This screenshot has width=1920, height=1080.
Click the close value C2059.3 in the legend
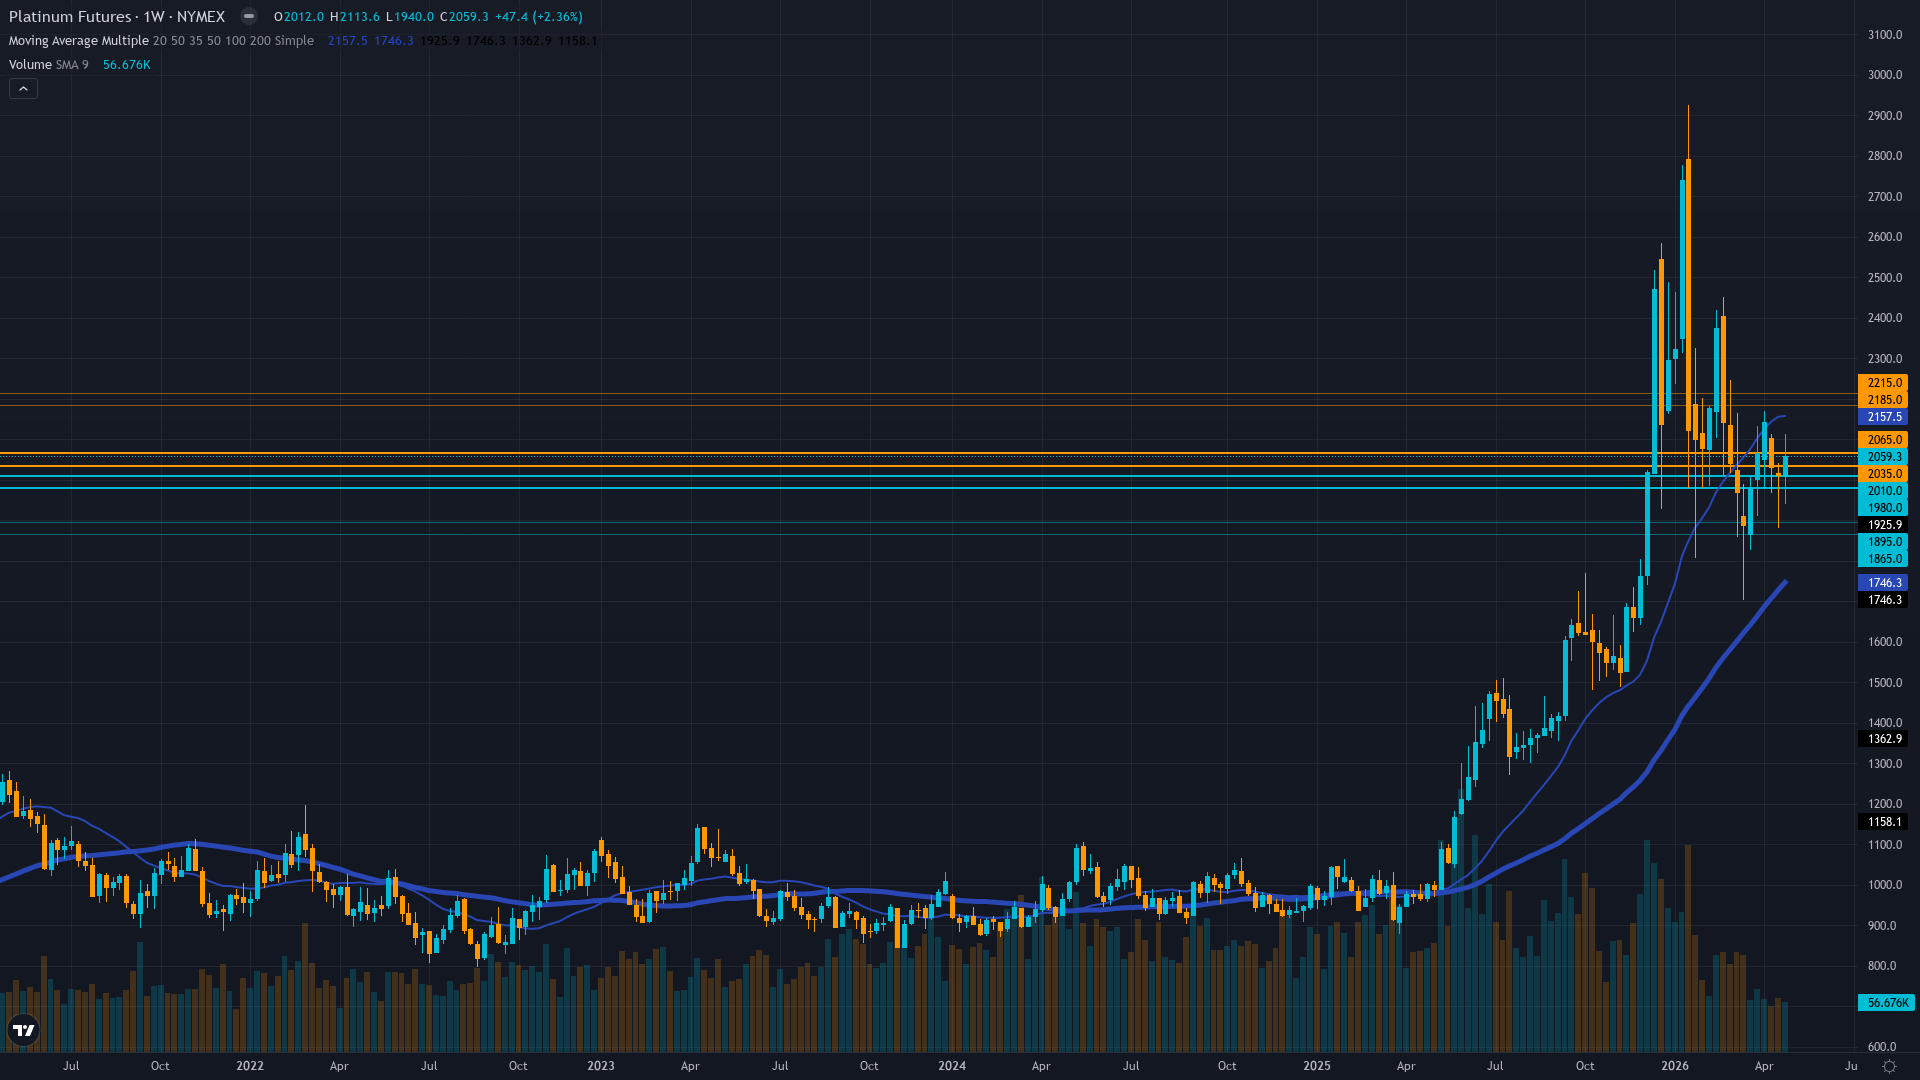pos(464,17)
